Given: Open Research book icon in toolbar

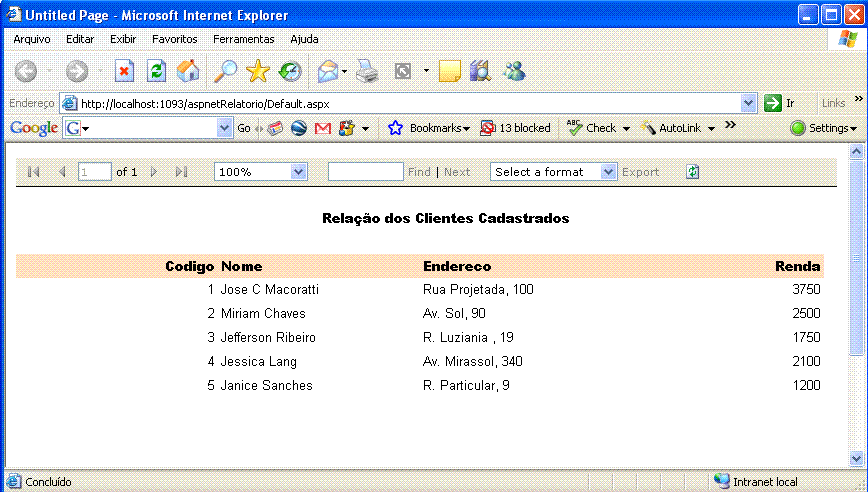Looking at the screenshot, I should pos(480,71).
